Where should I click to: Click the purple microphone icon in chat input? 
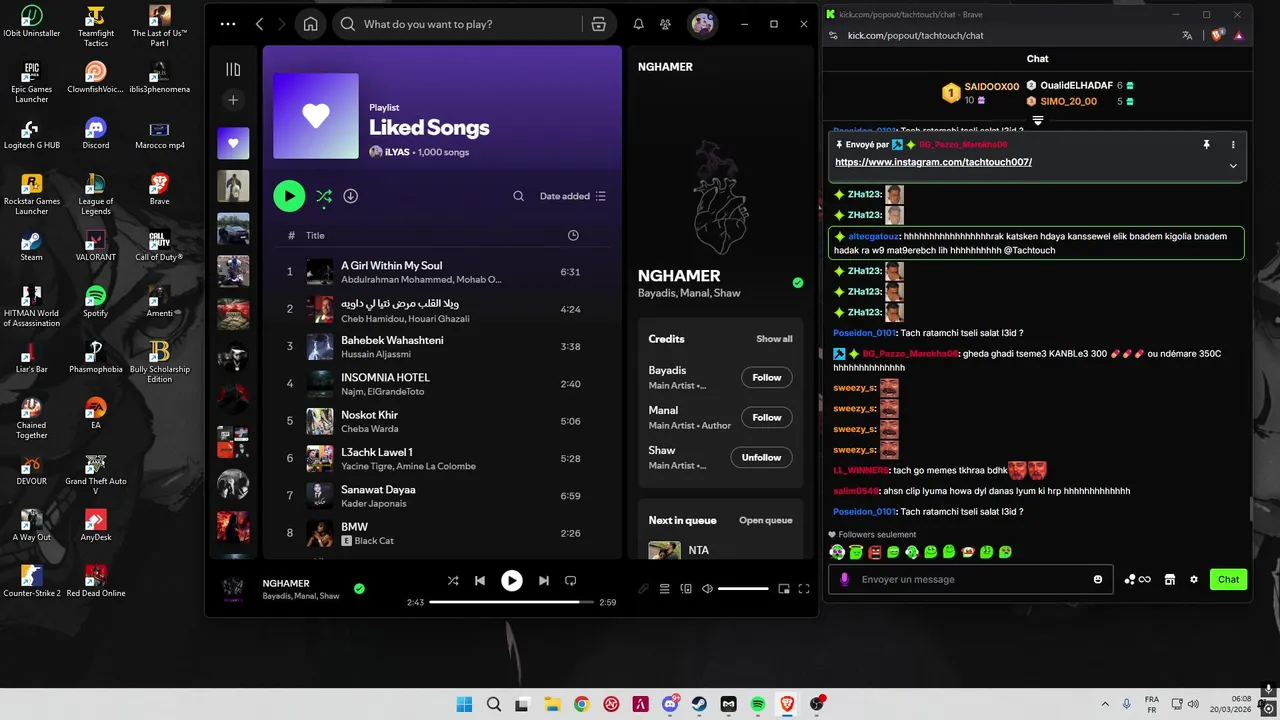[845, 579]
